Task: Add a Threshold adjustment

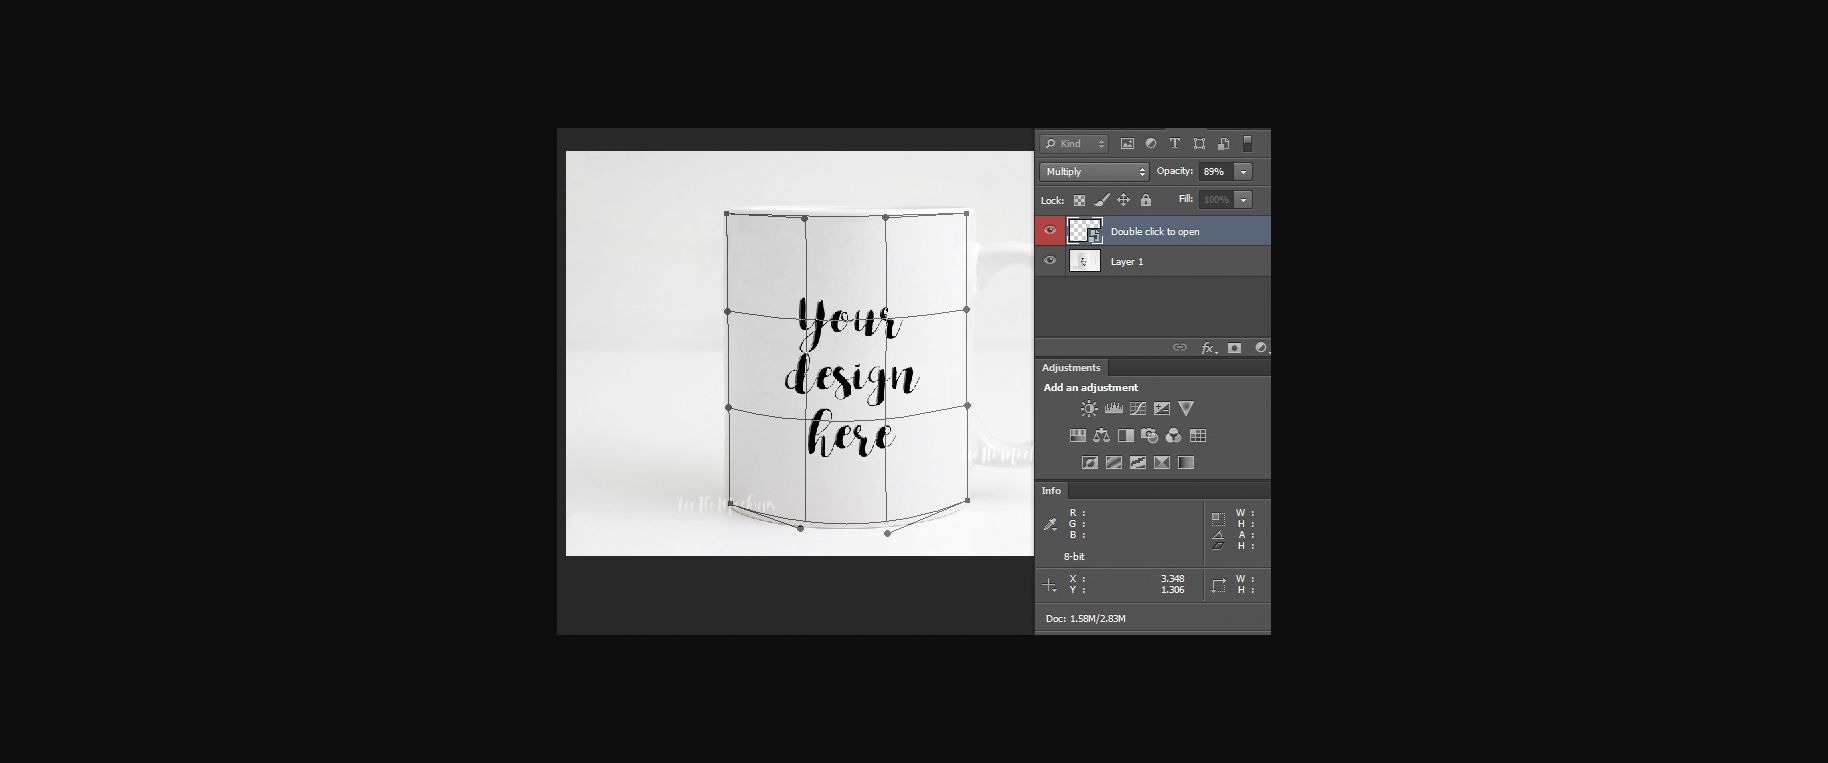Action: pyautogui.click(x=1138, y=463)
